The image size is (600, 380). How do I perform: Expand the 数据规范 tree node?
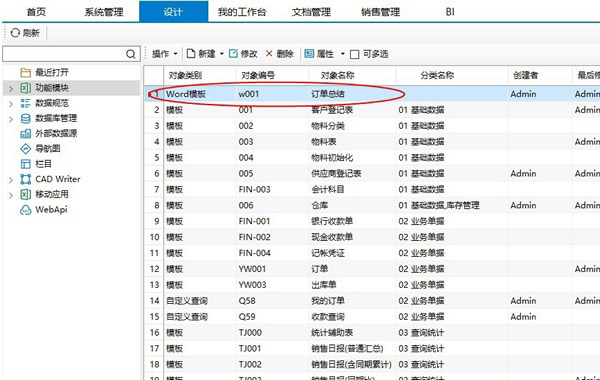(11, 104)
